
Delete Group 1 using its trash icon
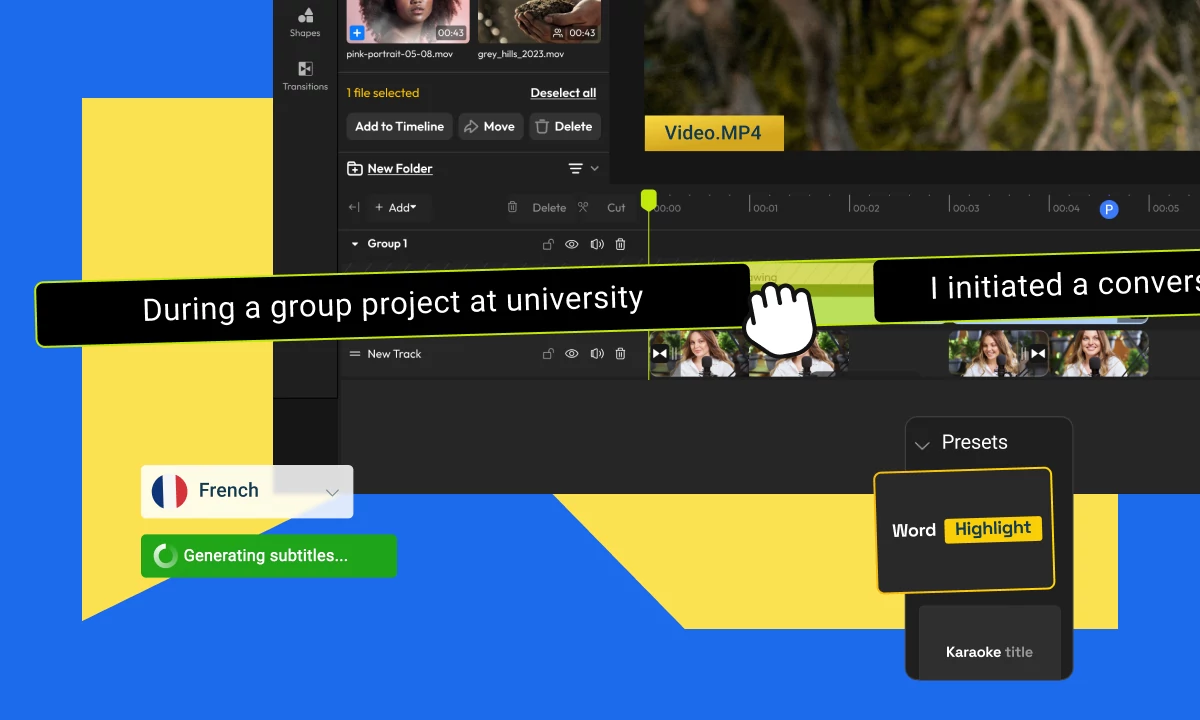point(620,244)
